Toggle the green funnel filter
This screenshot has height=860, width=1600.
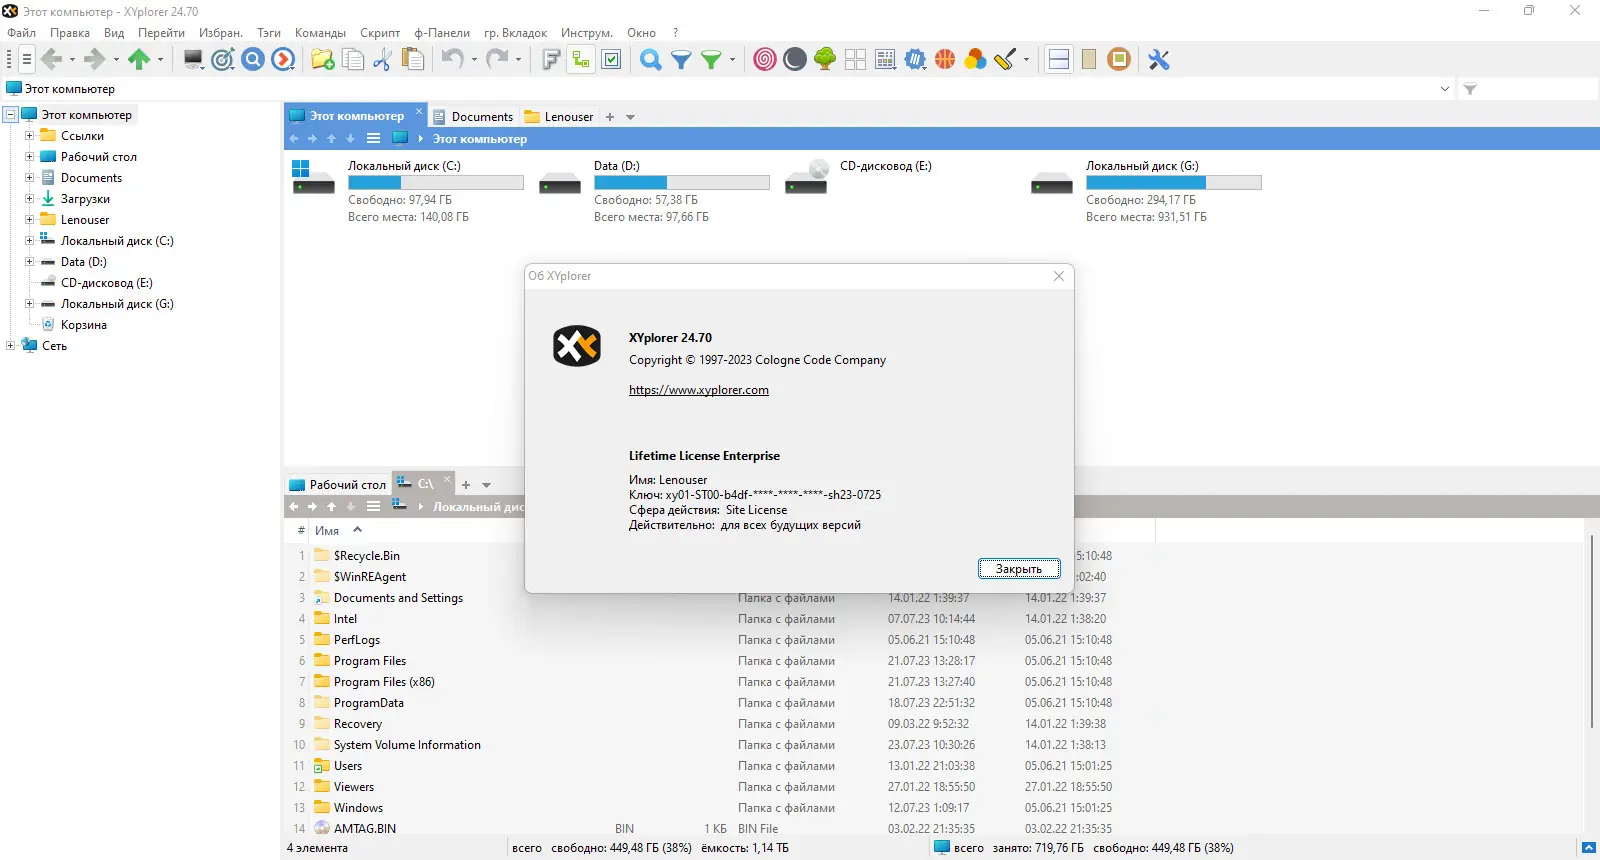[x=711, y=60]
